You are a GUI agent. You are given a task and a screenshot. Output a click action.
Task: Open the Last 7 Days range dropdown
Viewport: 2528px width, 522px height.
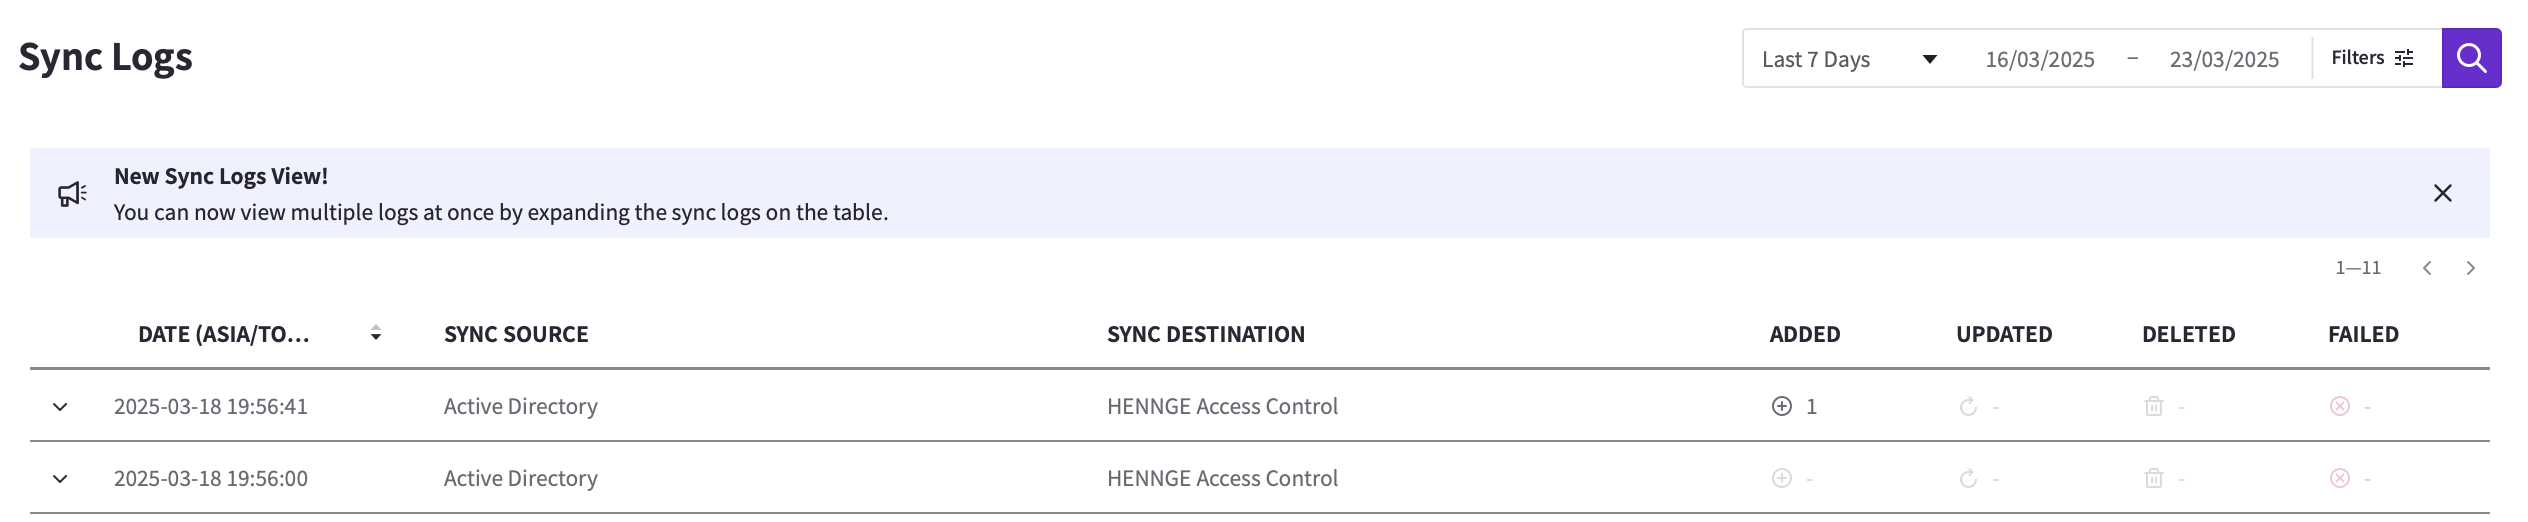click(x=1850, y=59)
